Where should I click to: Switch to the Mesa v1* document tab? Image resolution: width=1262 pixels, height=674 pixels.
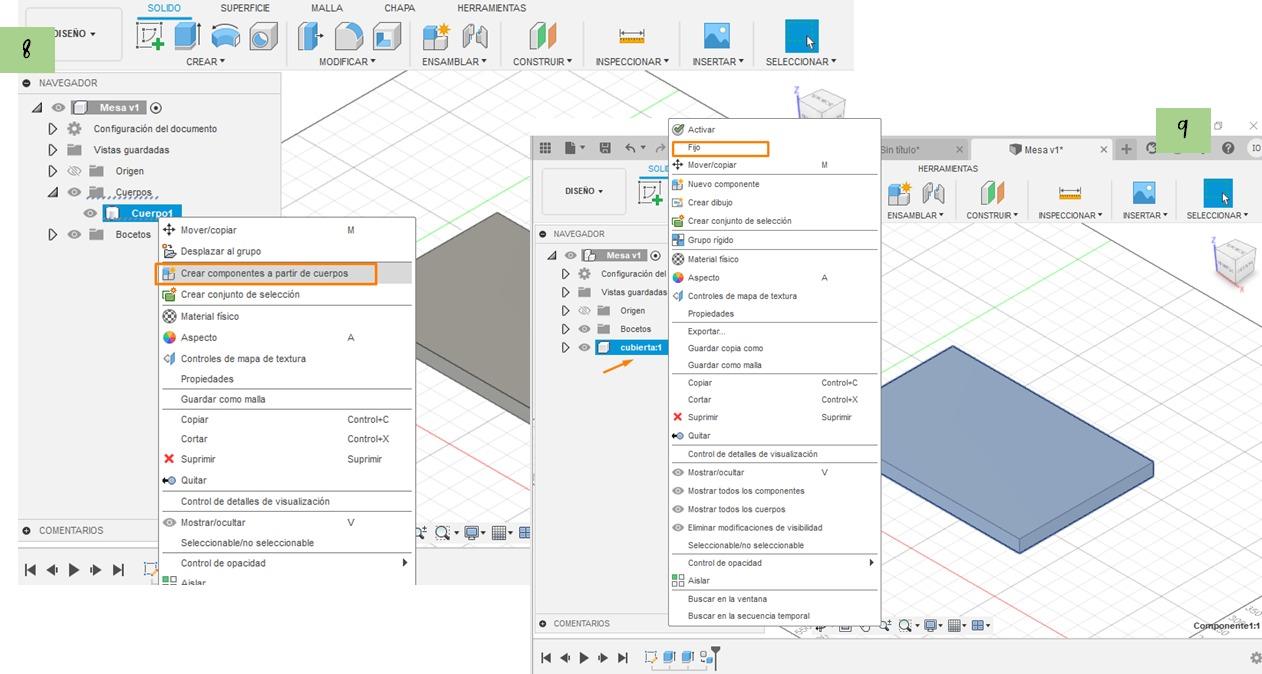click(x=1044, y=150)
